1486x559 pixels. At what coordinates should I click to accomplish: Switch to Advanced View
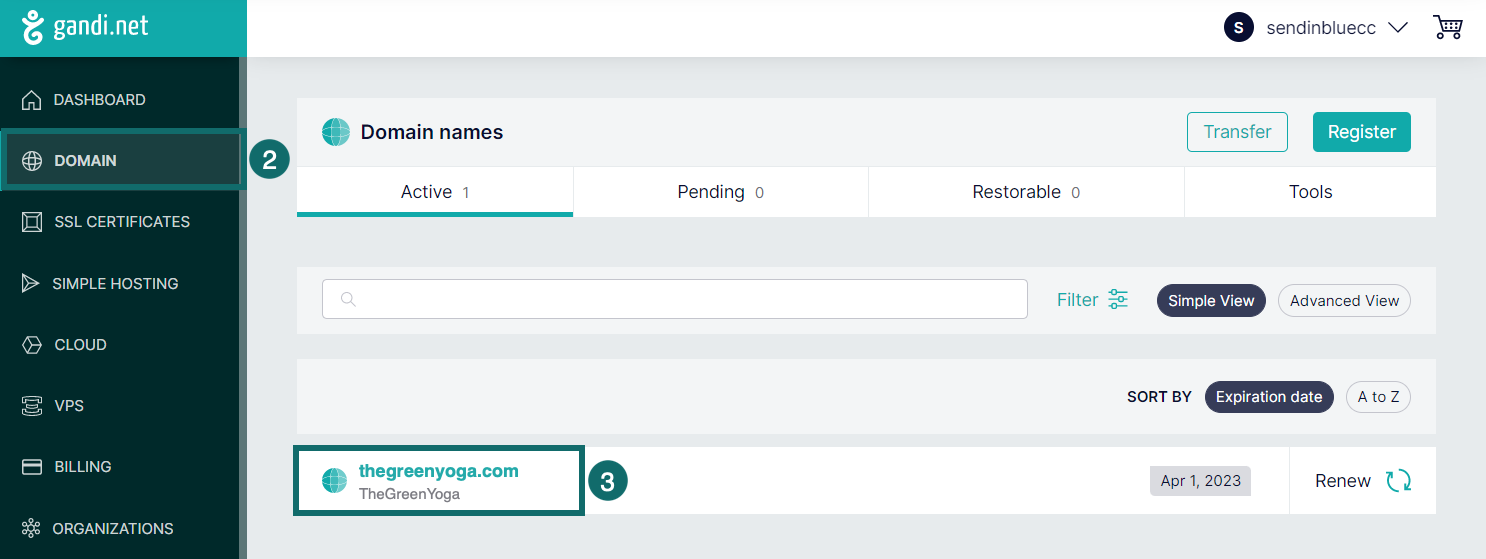coord(1344,301)
